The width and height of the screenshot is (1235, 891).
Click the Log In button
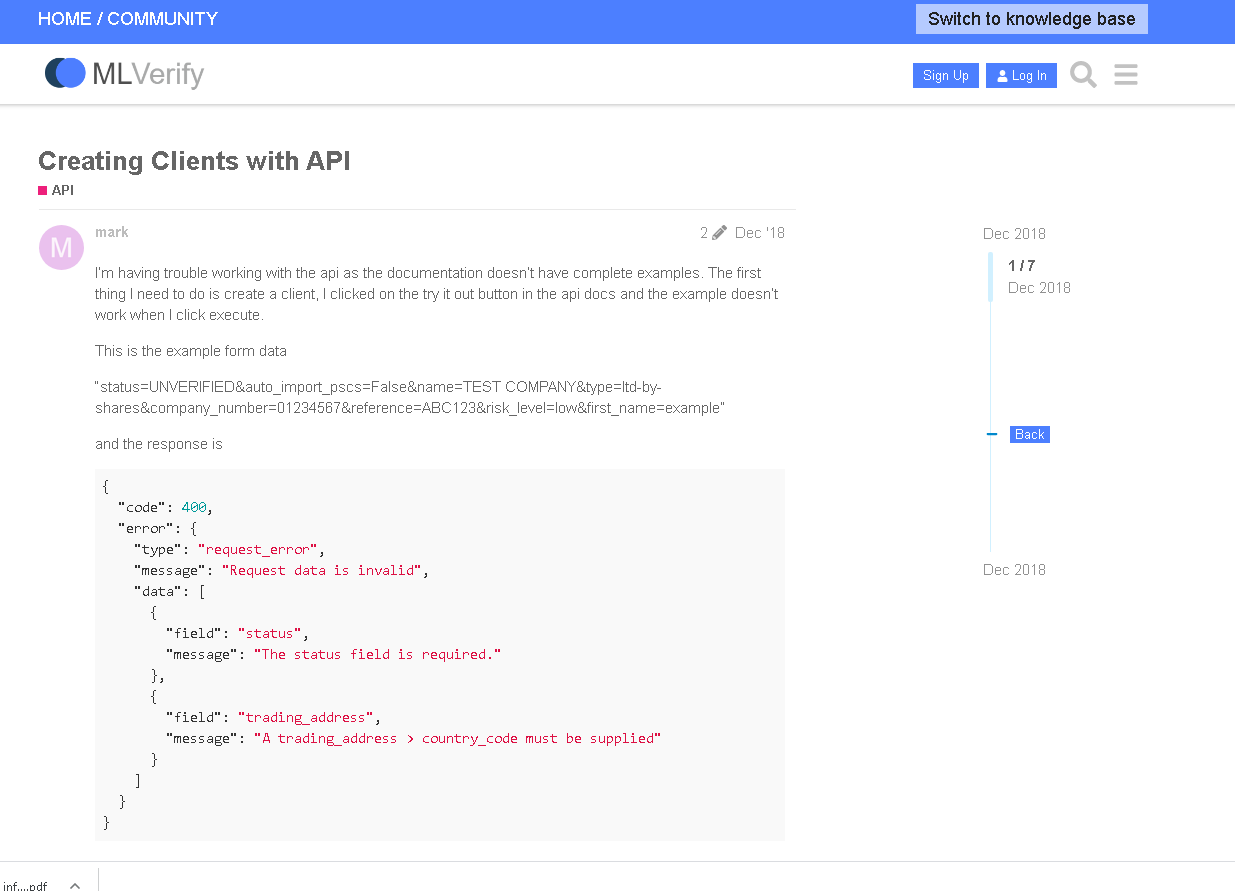[x=1021, y=76]
